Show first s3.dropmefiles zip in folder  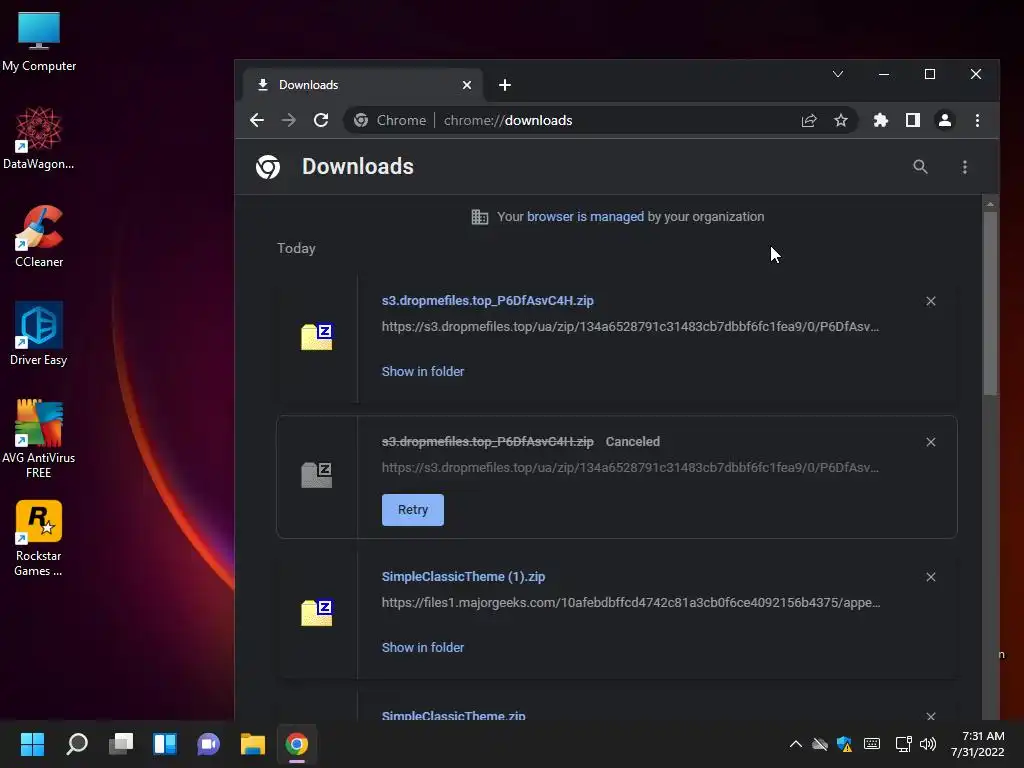(x=423, y=372)
